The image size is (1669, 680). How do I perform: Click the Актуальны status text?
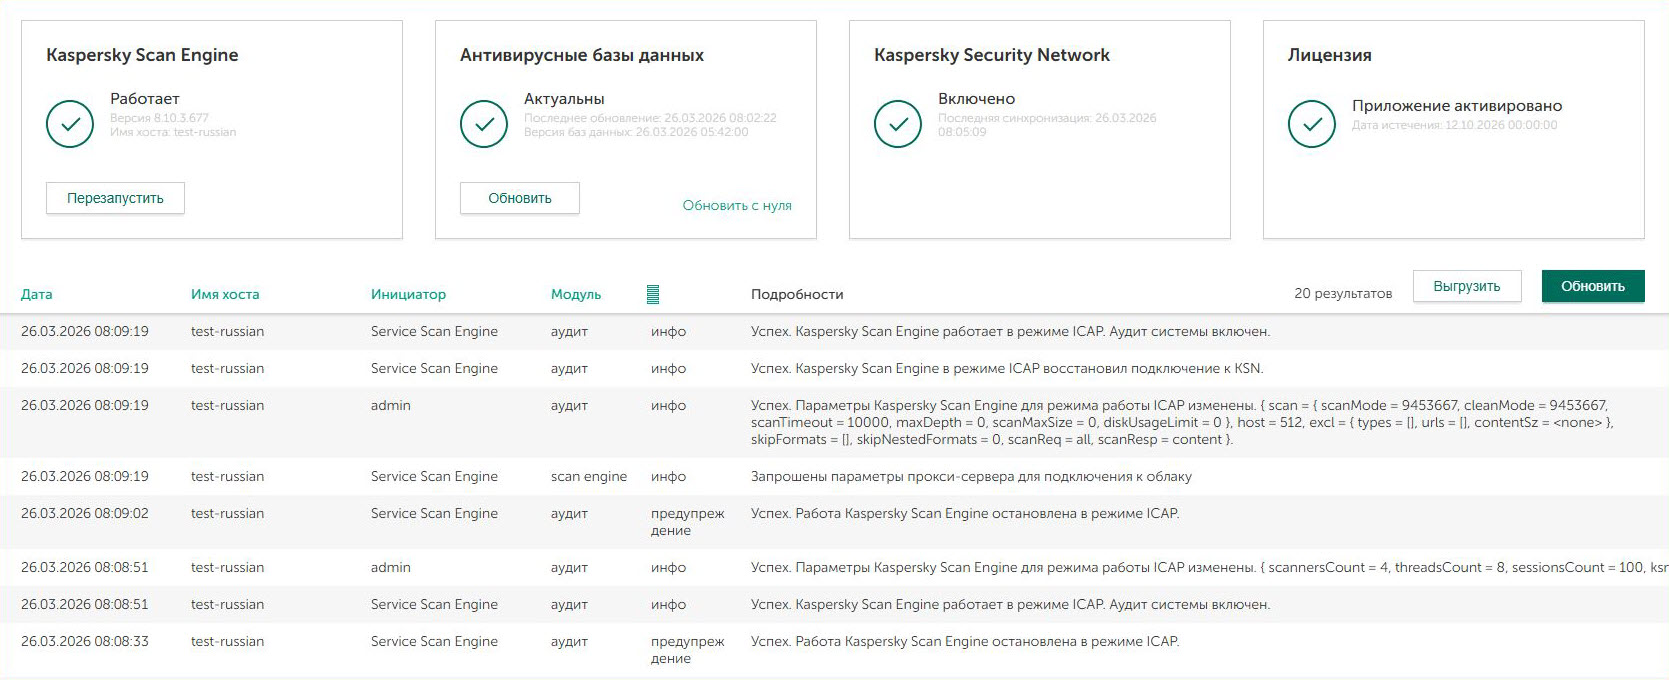[564, 98]
